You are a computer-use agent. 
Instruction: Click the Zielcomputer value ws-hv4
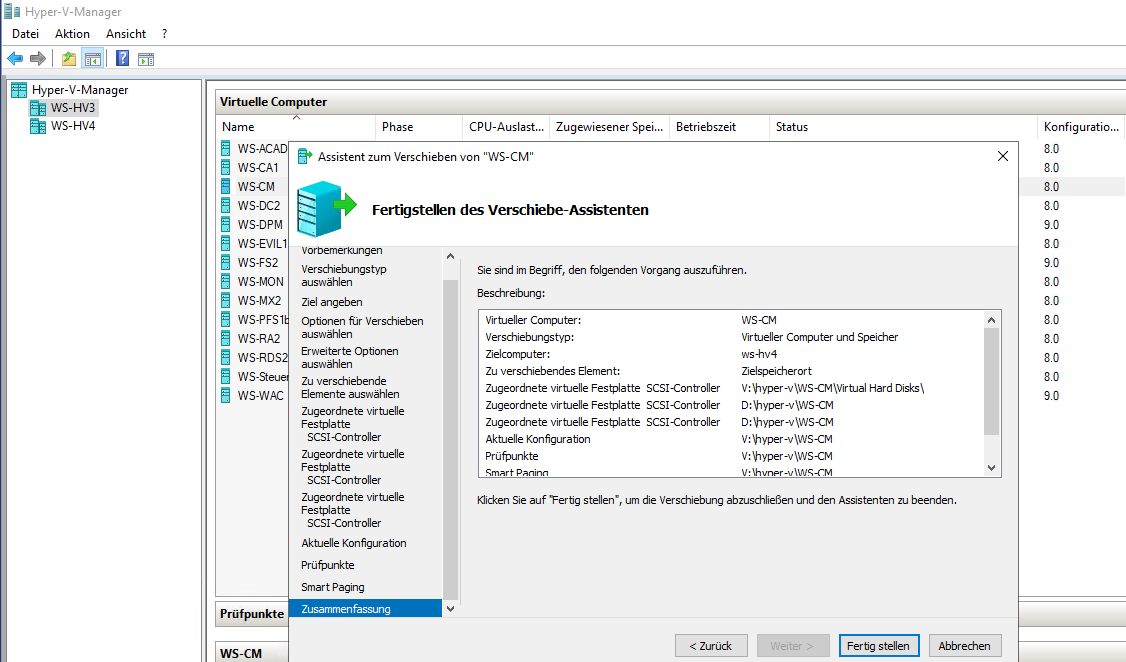pos(759,354)
